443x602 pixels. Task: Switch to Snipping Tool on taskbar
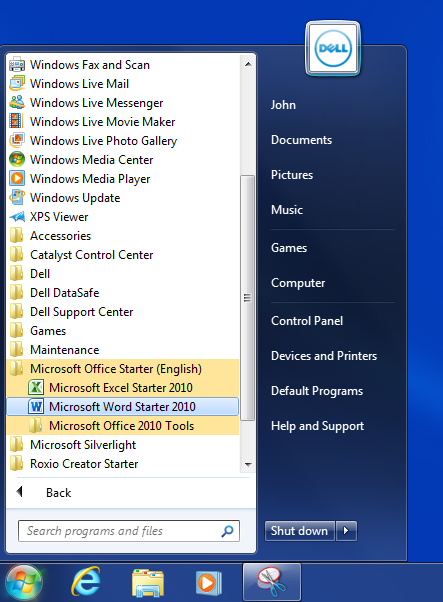pos(272,582)
